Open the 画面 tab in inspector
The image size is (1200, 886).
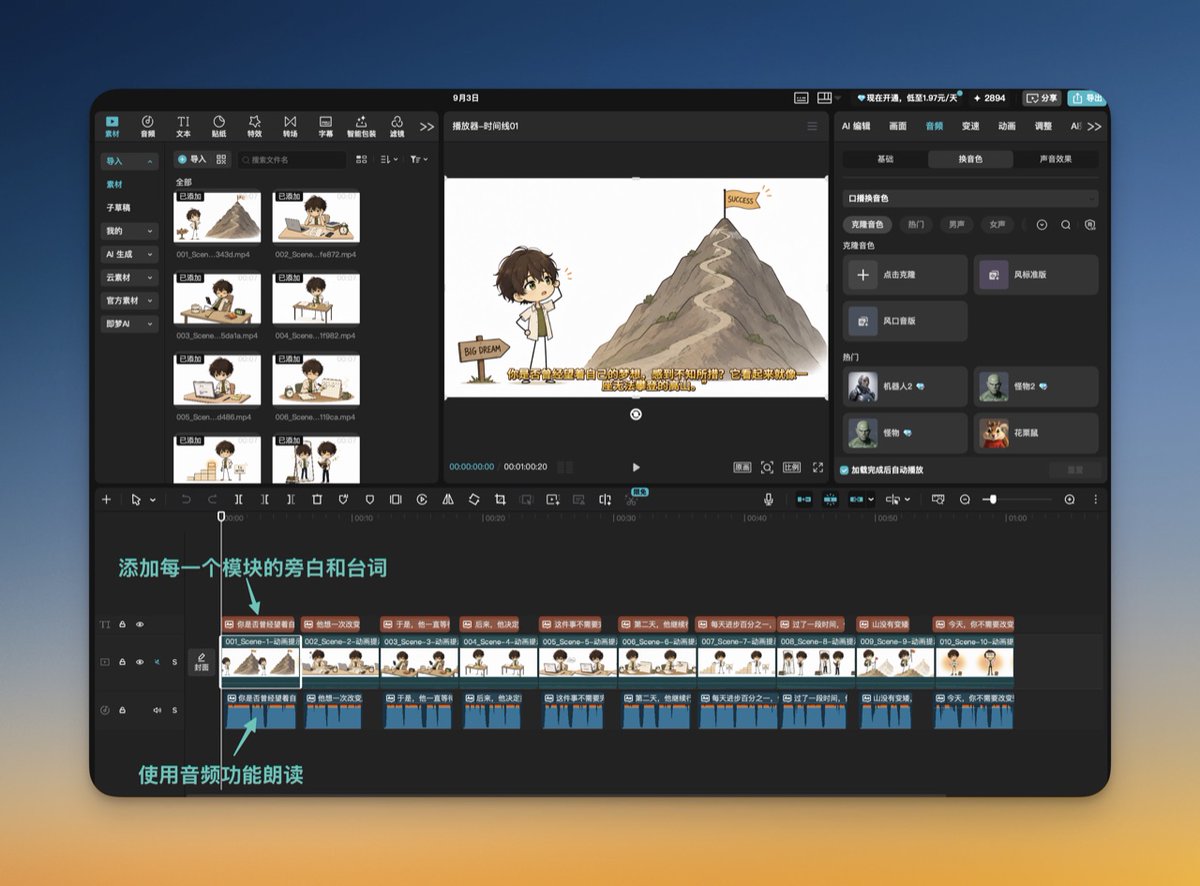point(898,126)
